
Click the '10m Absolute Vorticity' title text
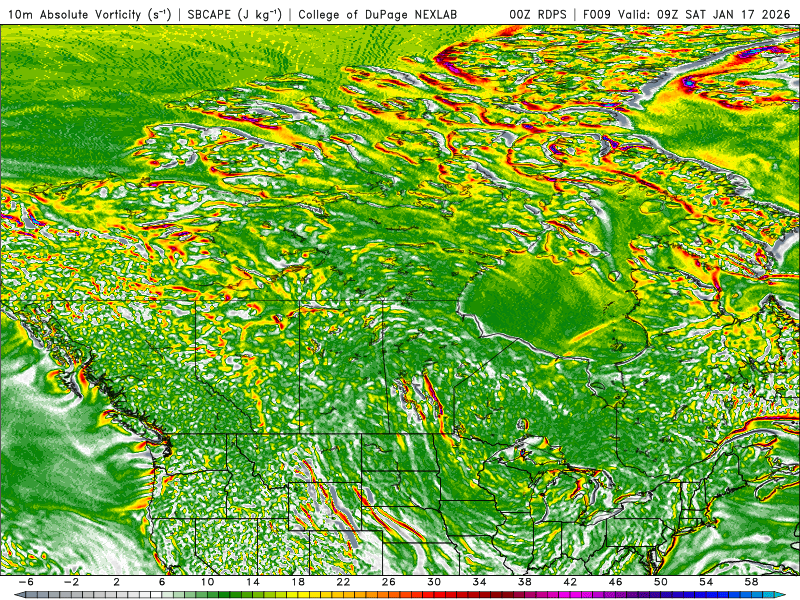(x=74, y=15)
